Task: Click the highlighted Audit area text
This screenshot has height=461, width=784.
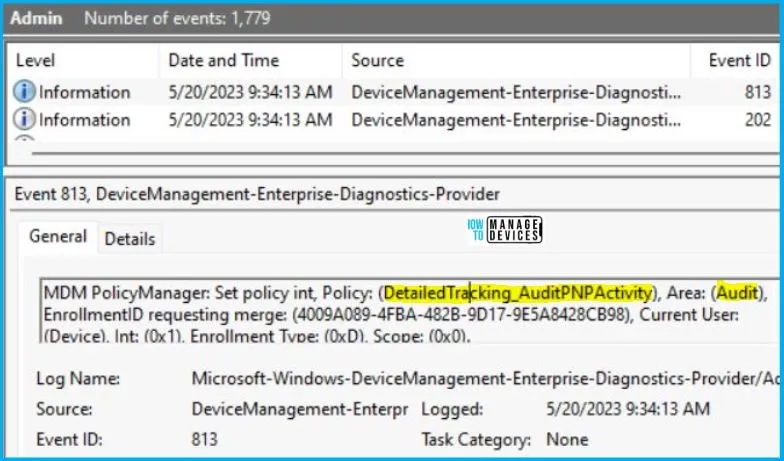Action: tap(738, 293)
